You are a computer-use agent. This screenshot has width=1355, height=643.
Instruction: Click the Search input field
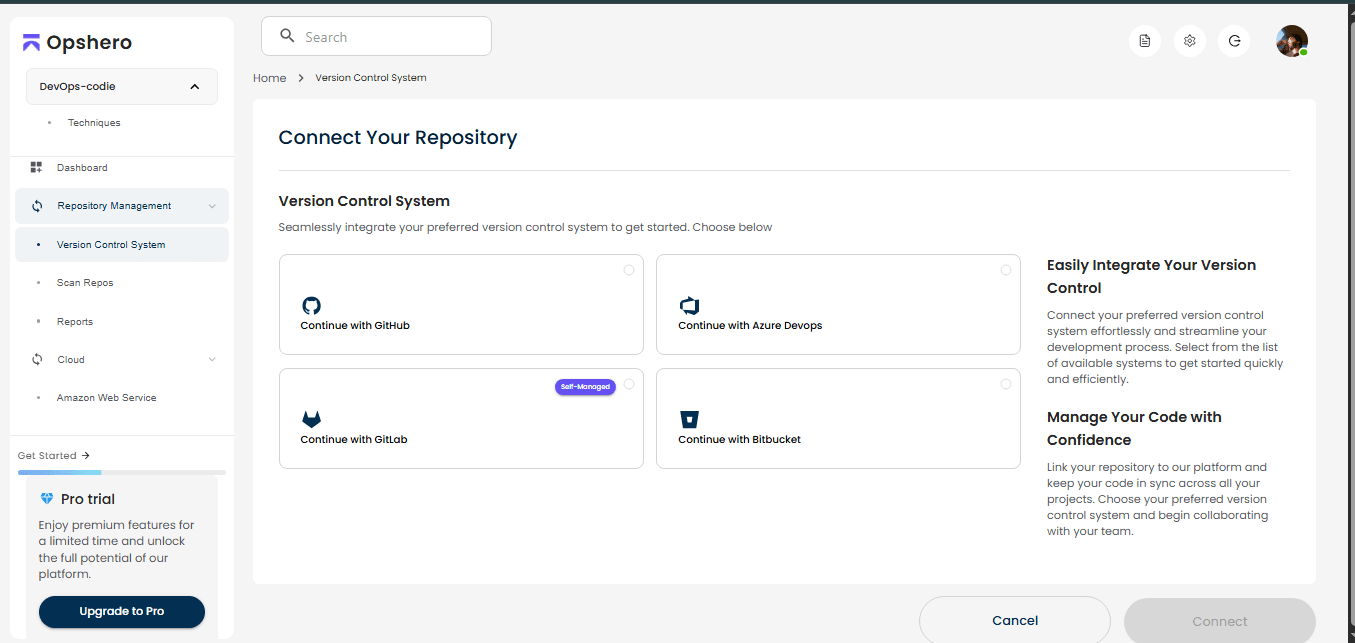390,37
